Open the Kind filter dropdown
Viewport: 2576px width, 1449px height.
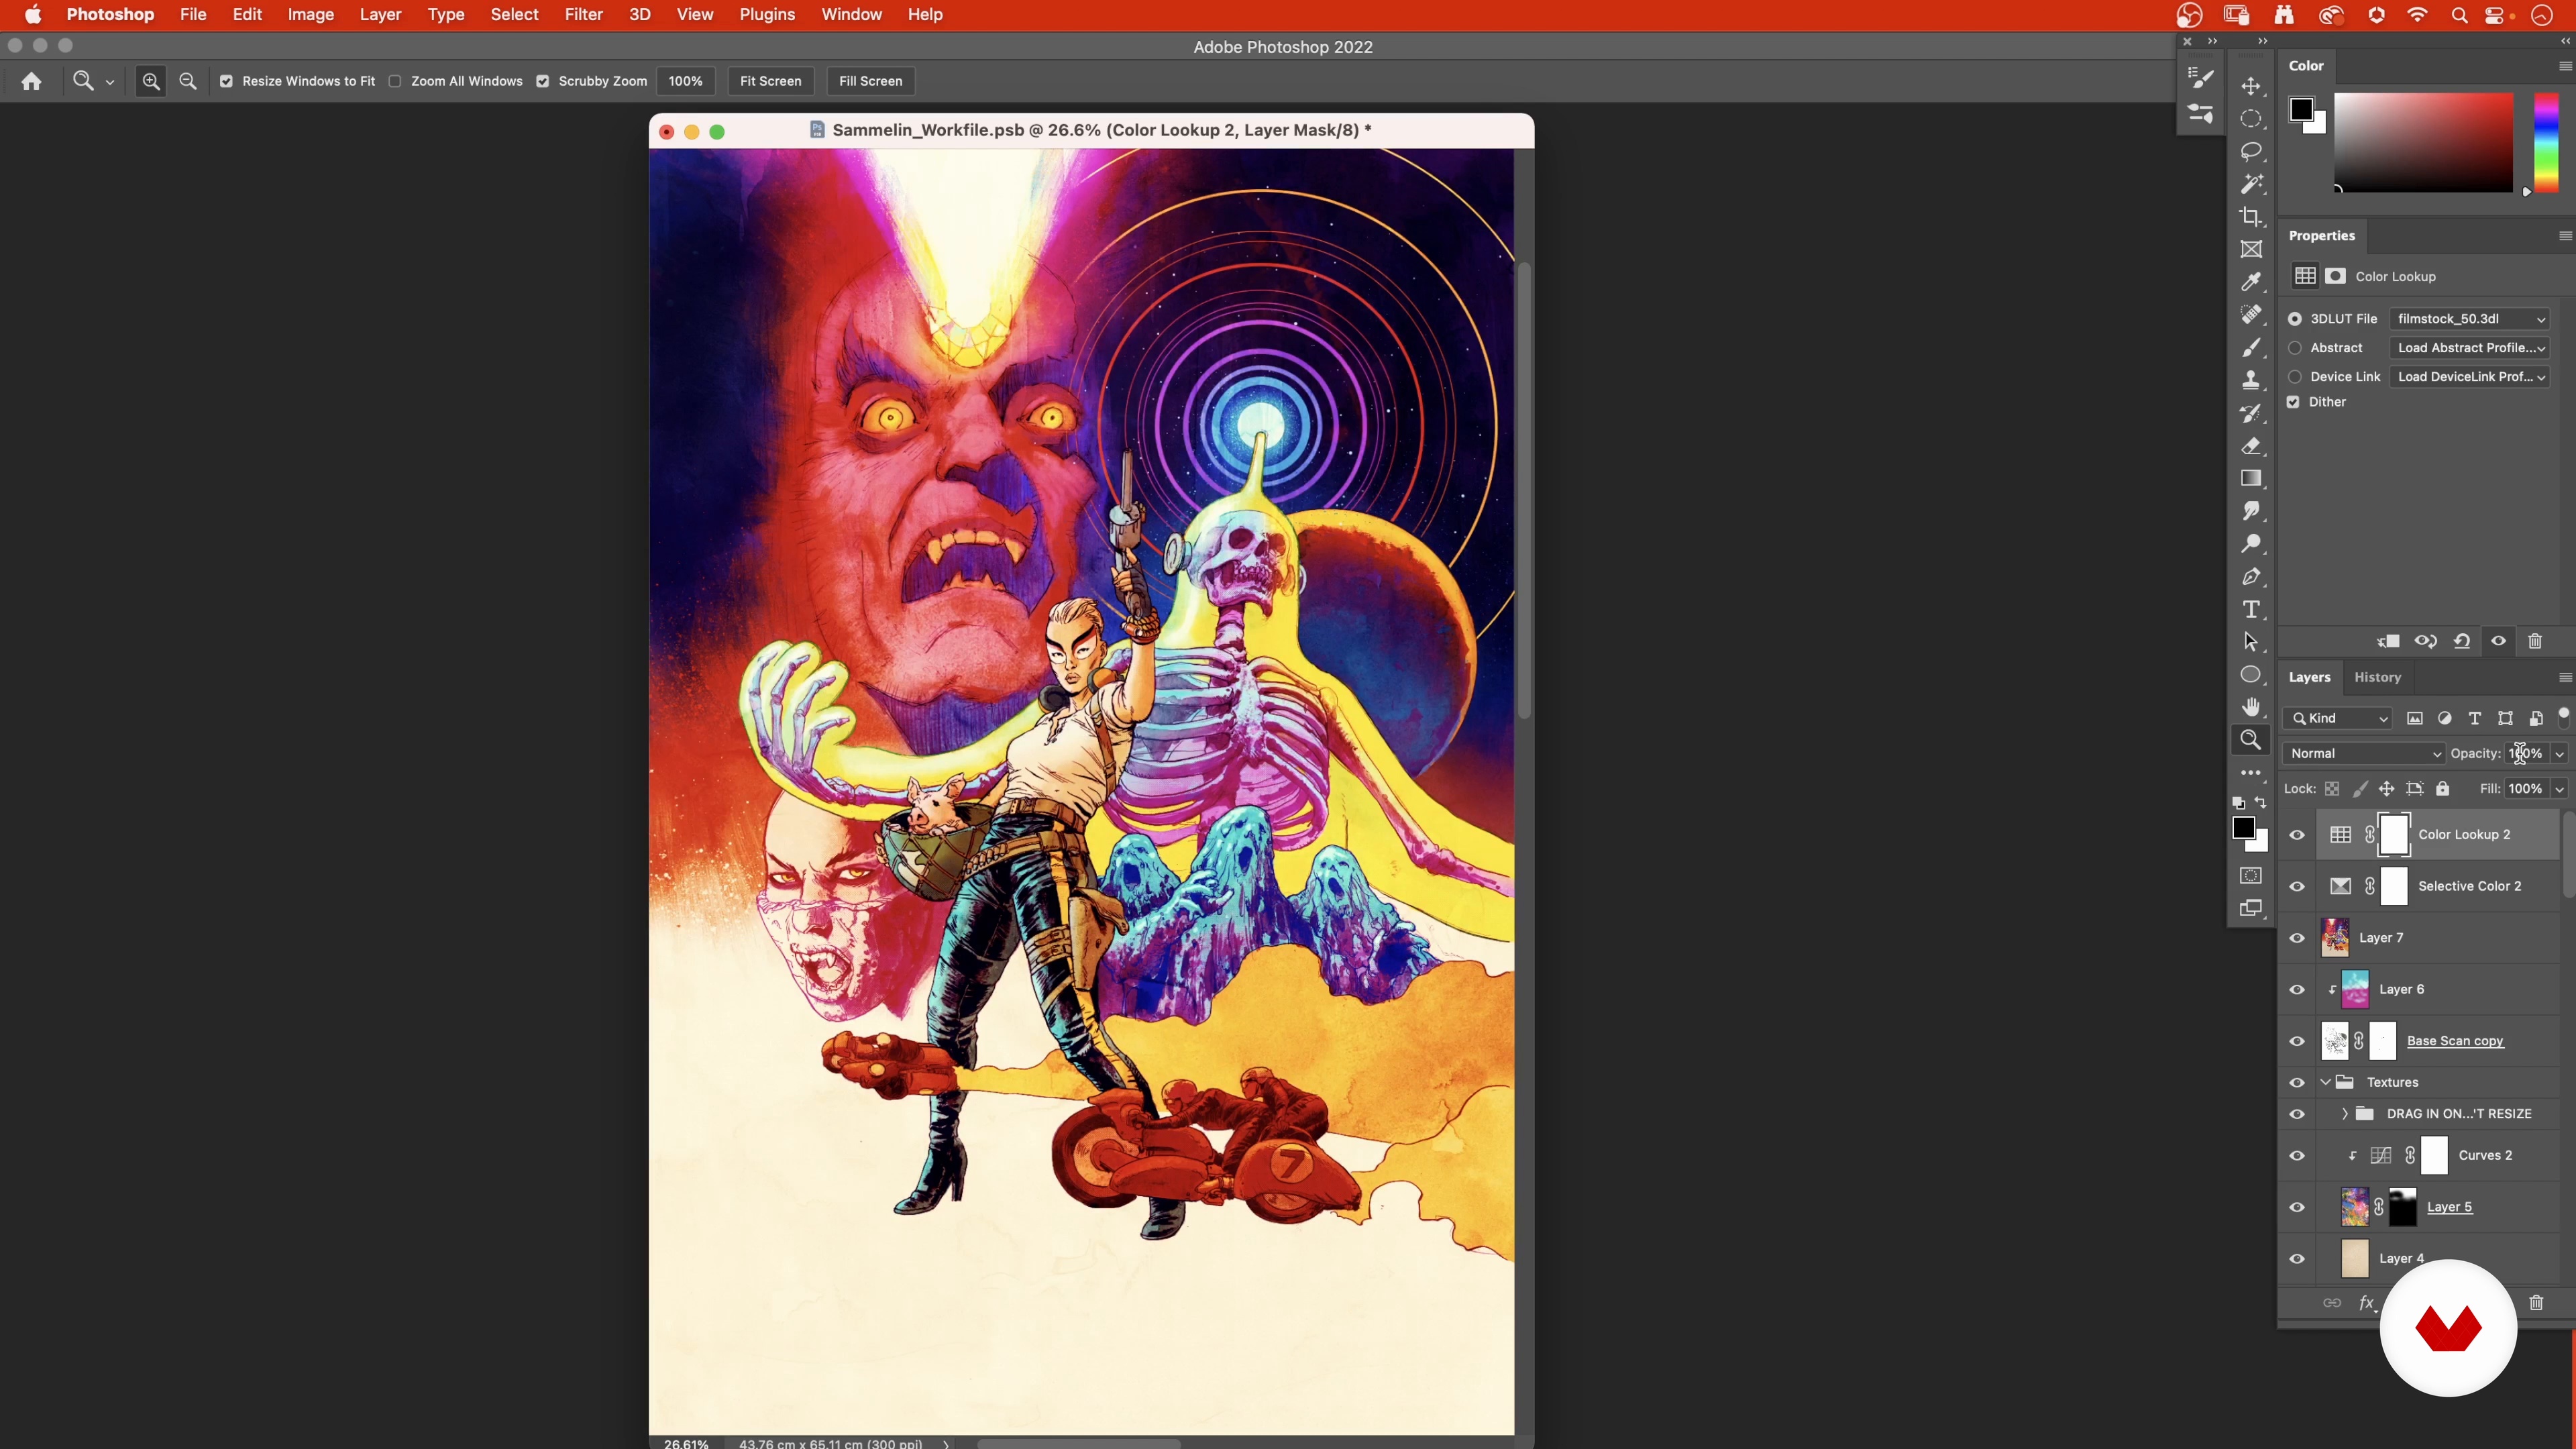coord(2338,719)
